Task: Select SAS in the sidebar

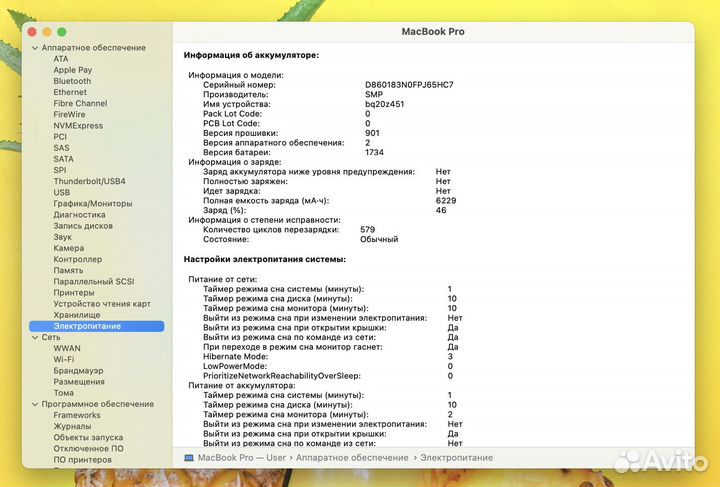Action: coord(62,148)
